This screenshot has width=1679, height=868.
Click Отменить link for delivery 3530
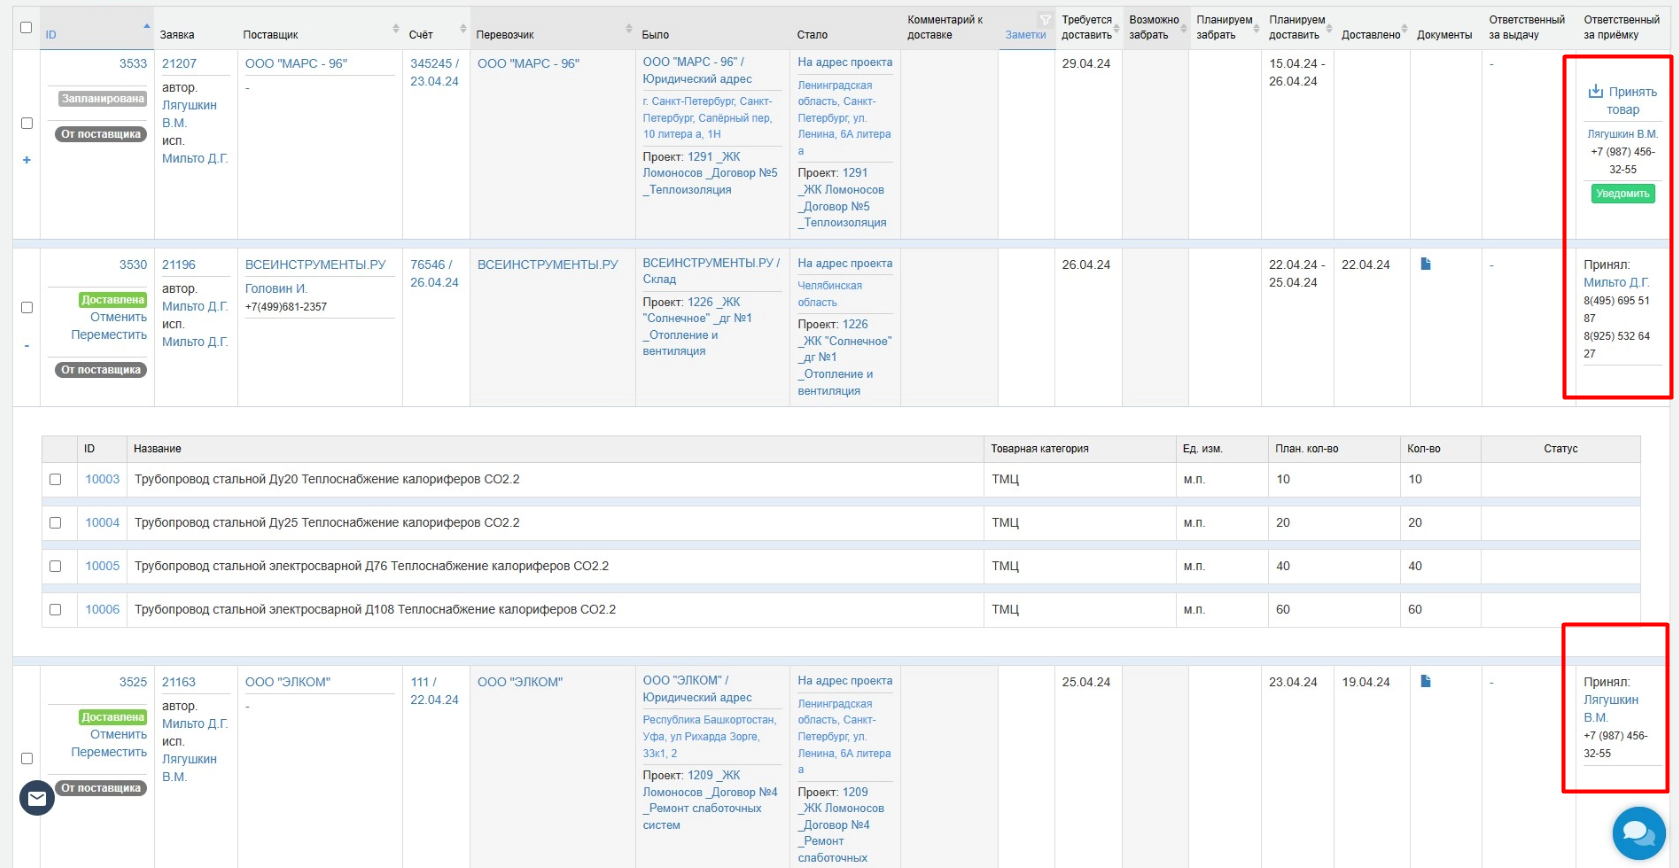point(118,317)
